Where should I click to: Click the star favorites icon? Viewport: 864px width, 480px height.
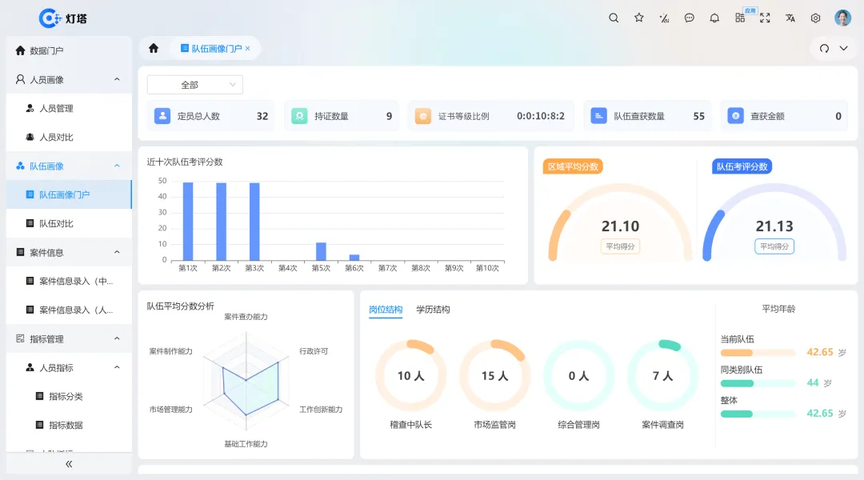[x=639, y=18]
